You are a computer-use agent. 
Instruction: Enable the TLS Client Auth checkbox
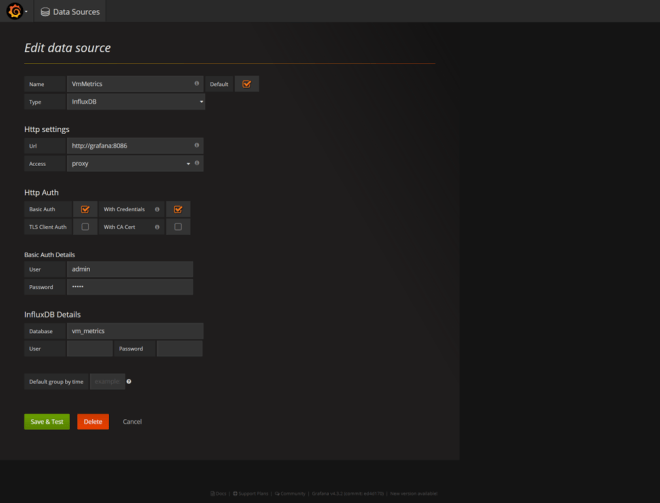coord(85,227)
